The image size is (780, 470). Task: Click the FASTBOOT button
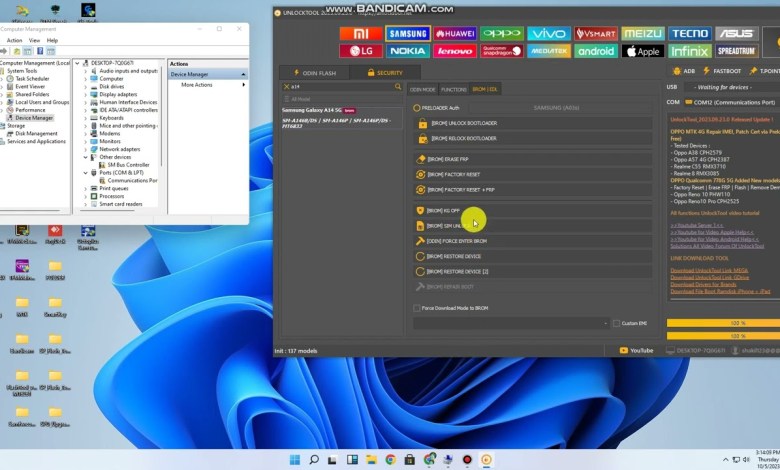(x=722, y=71)
